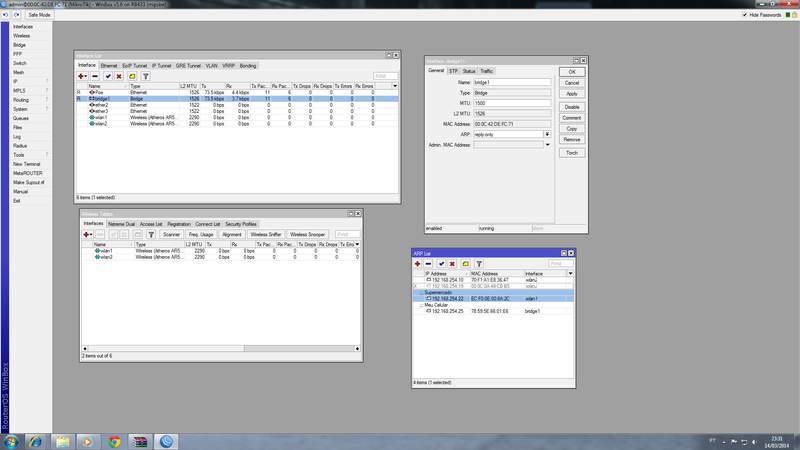Click the WinBox redo arrow icon
The height and width of the screenshot is (450, 800).
point(16,15)
